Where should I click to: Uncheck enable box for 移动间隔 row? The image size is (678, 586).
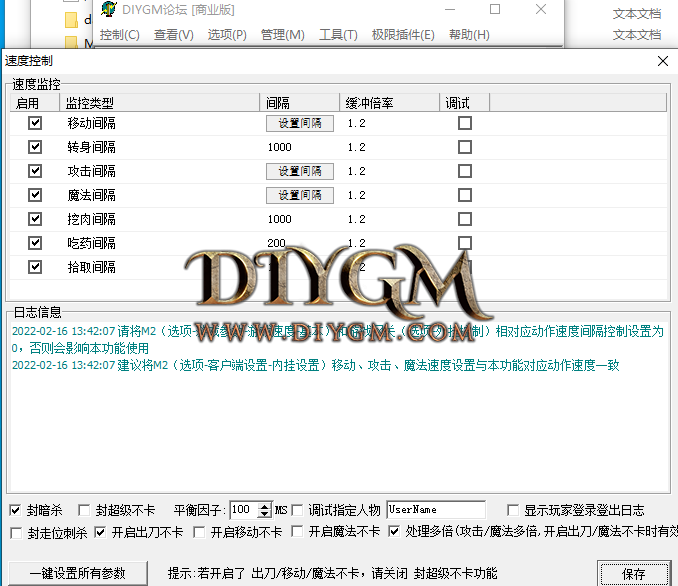pyautogui.click(x=35, y=123)
